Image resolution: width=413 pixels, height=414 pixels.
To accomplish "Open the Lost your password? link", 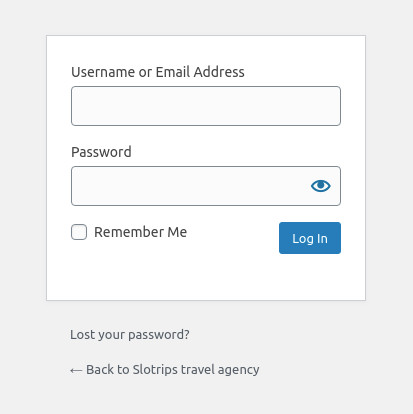I will click(130, 335).
